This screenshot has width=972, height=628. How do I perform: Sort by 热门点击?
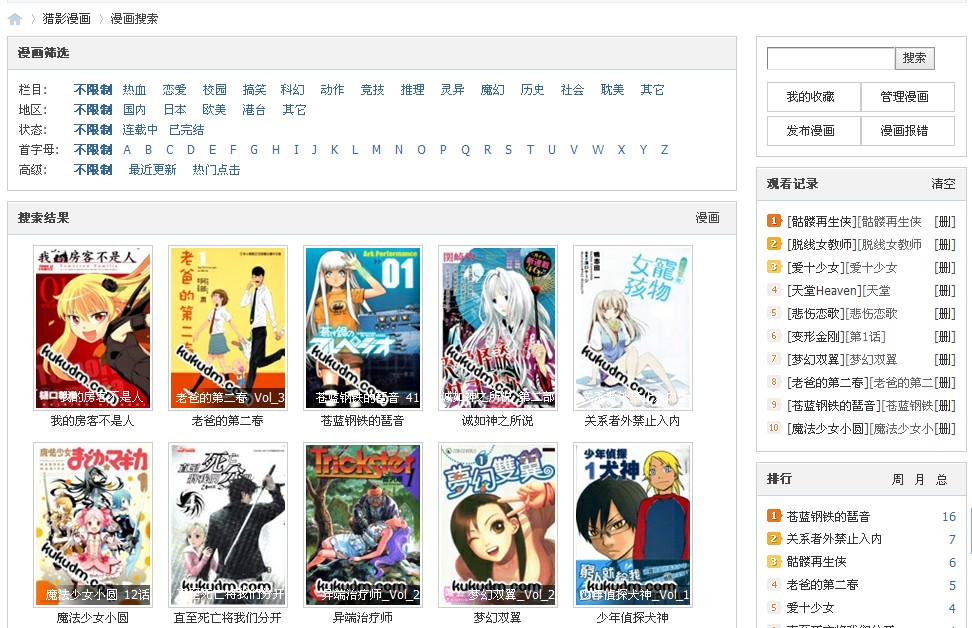(216, 170)
